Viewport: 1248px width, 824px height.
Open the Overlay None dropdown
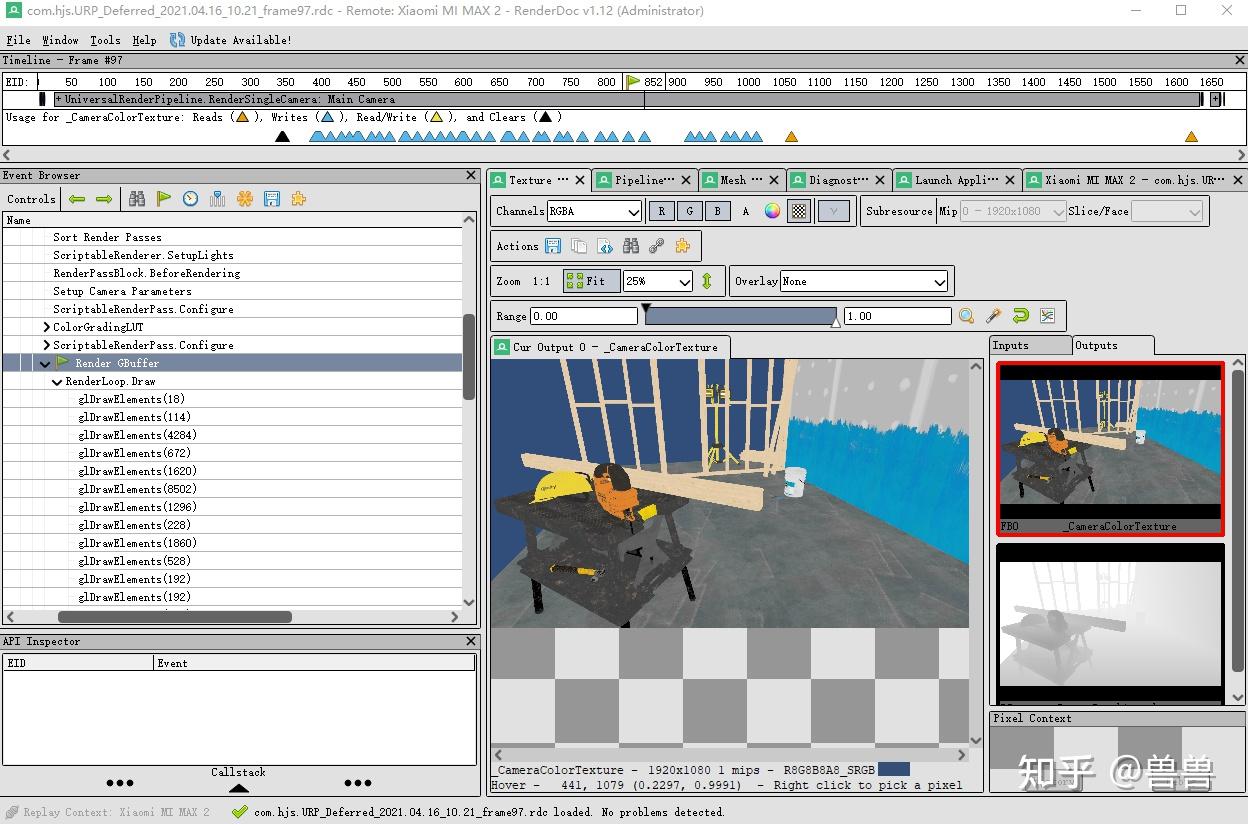(864, 281)
